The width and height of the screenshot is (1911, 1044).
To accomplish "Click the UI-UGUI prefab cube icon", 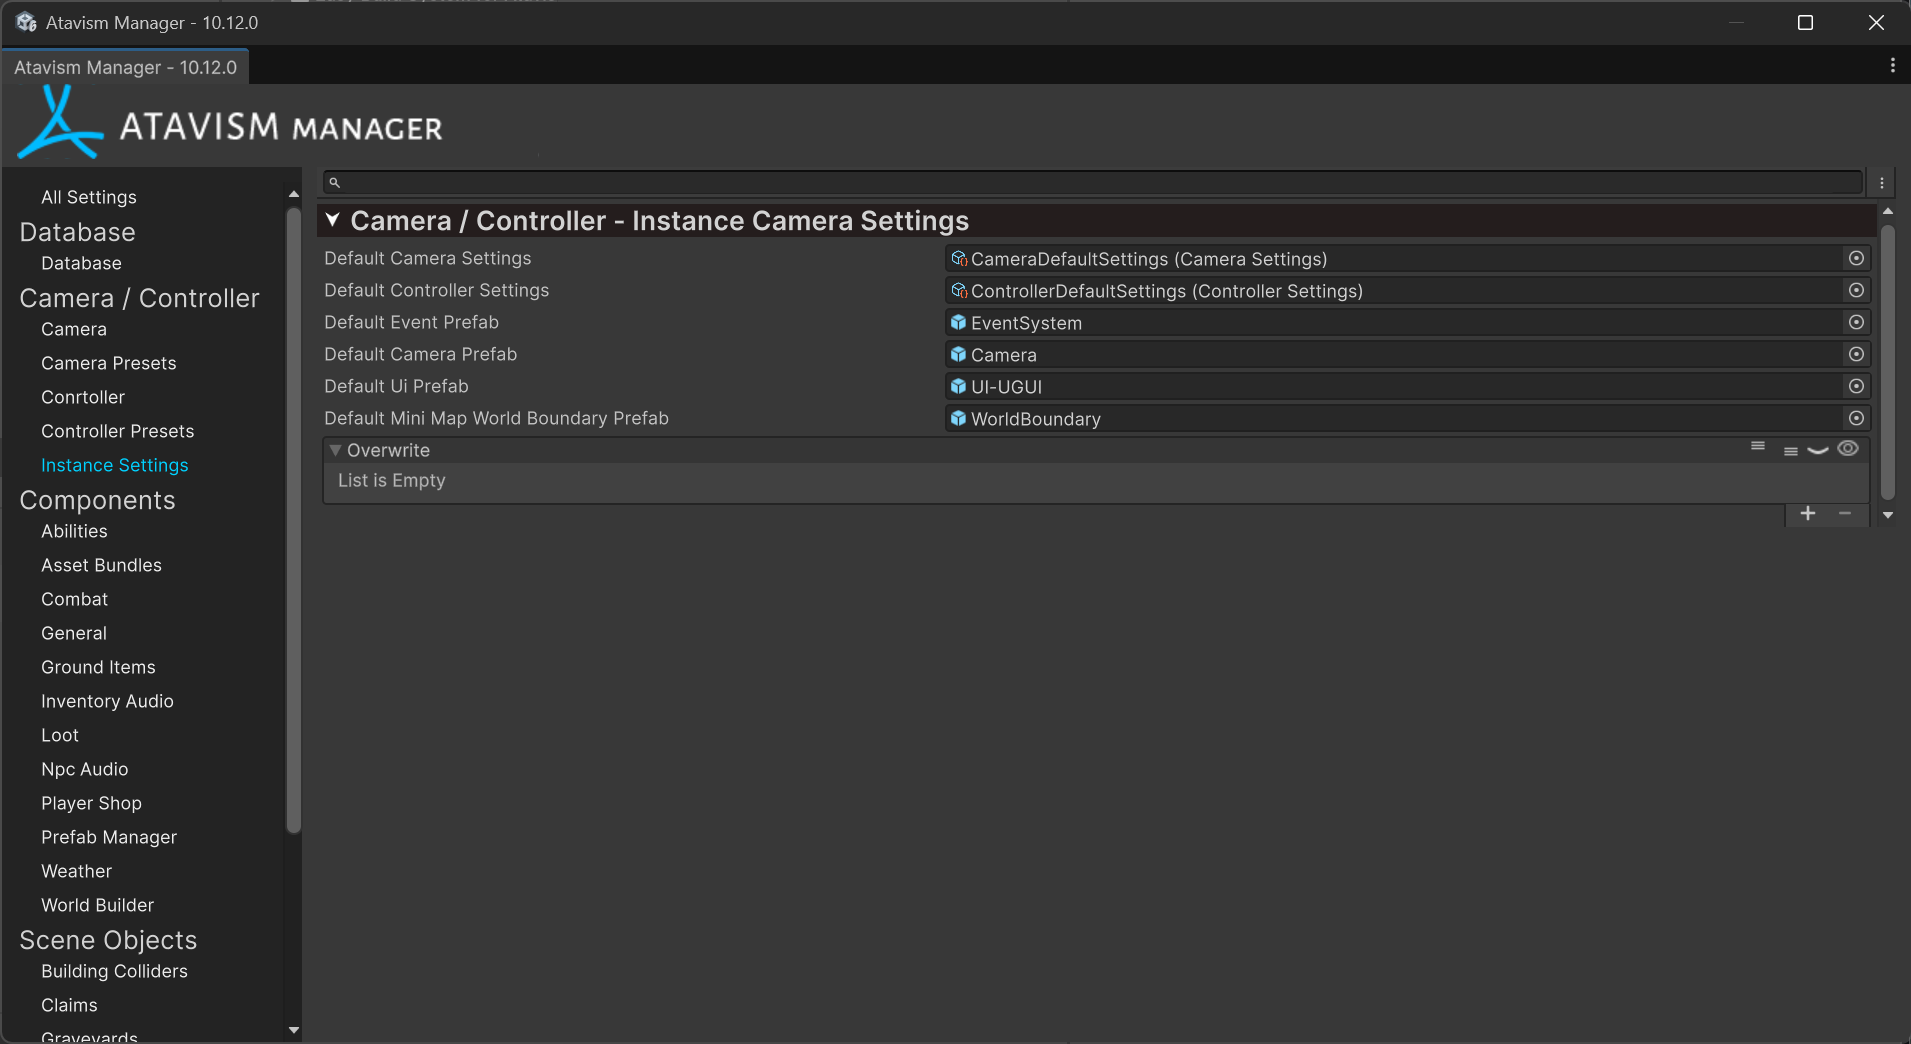I will pyautogui.click(x=959, y=387).
